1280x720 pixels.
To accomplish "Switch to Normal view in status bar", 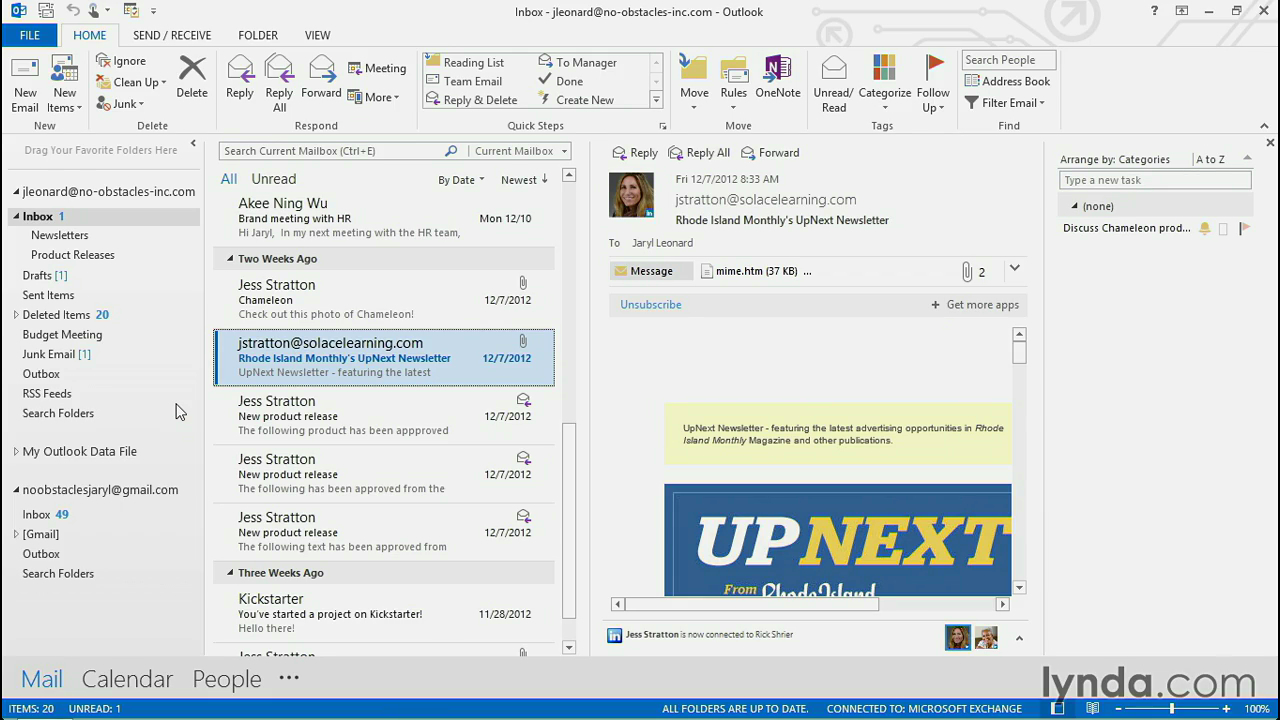I will 1058,709.
